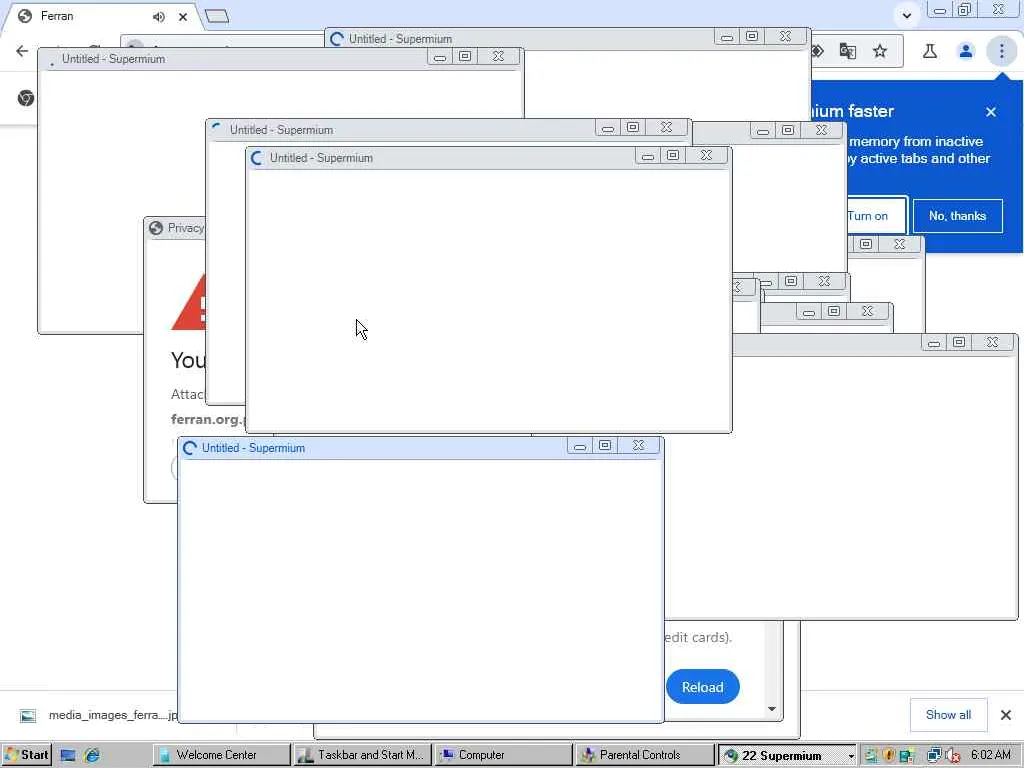This screenshot has height=768, width=1024.
Task: Click the blue Reload button
Action: [703, 687]
